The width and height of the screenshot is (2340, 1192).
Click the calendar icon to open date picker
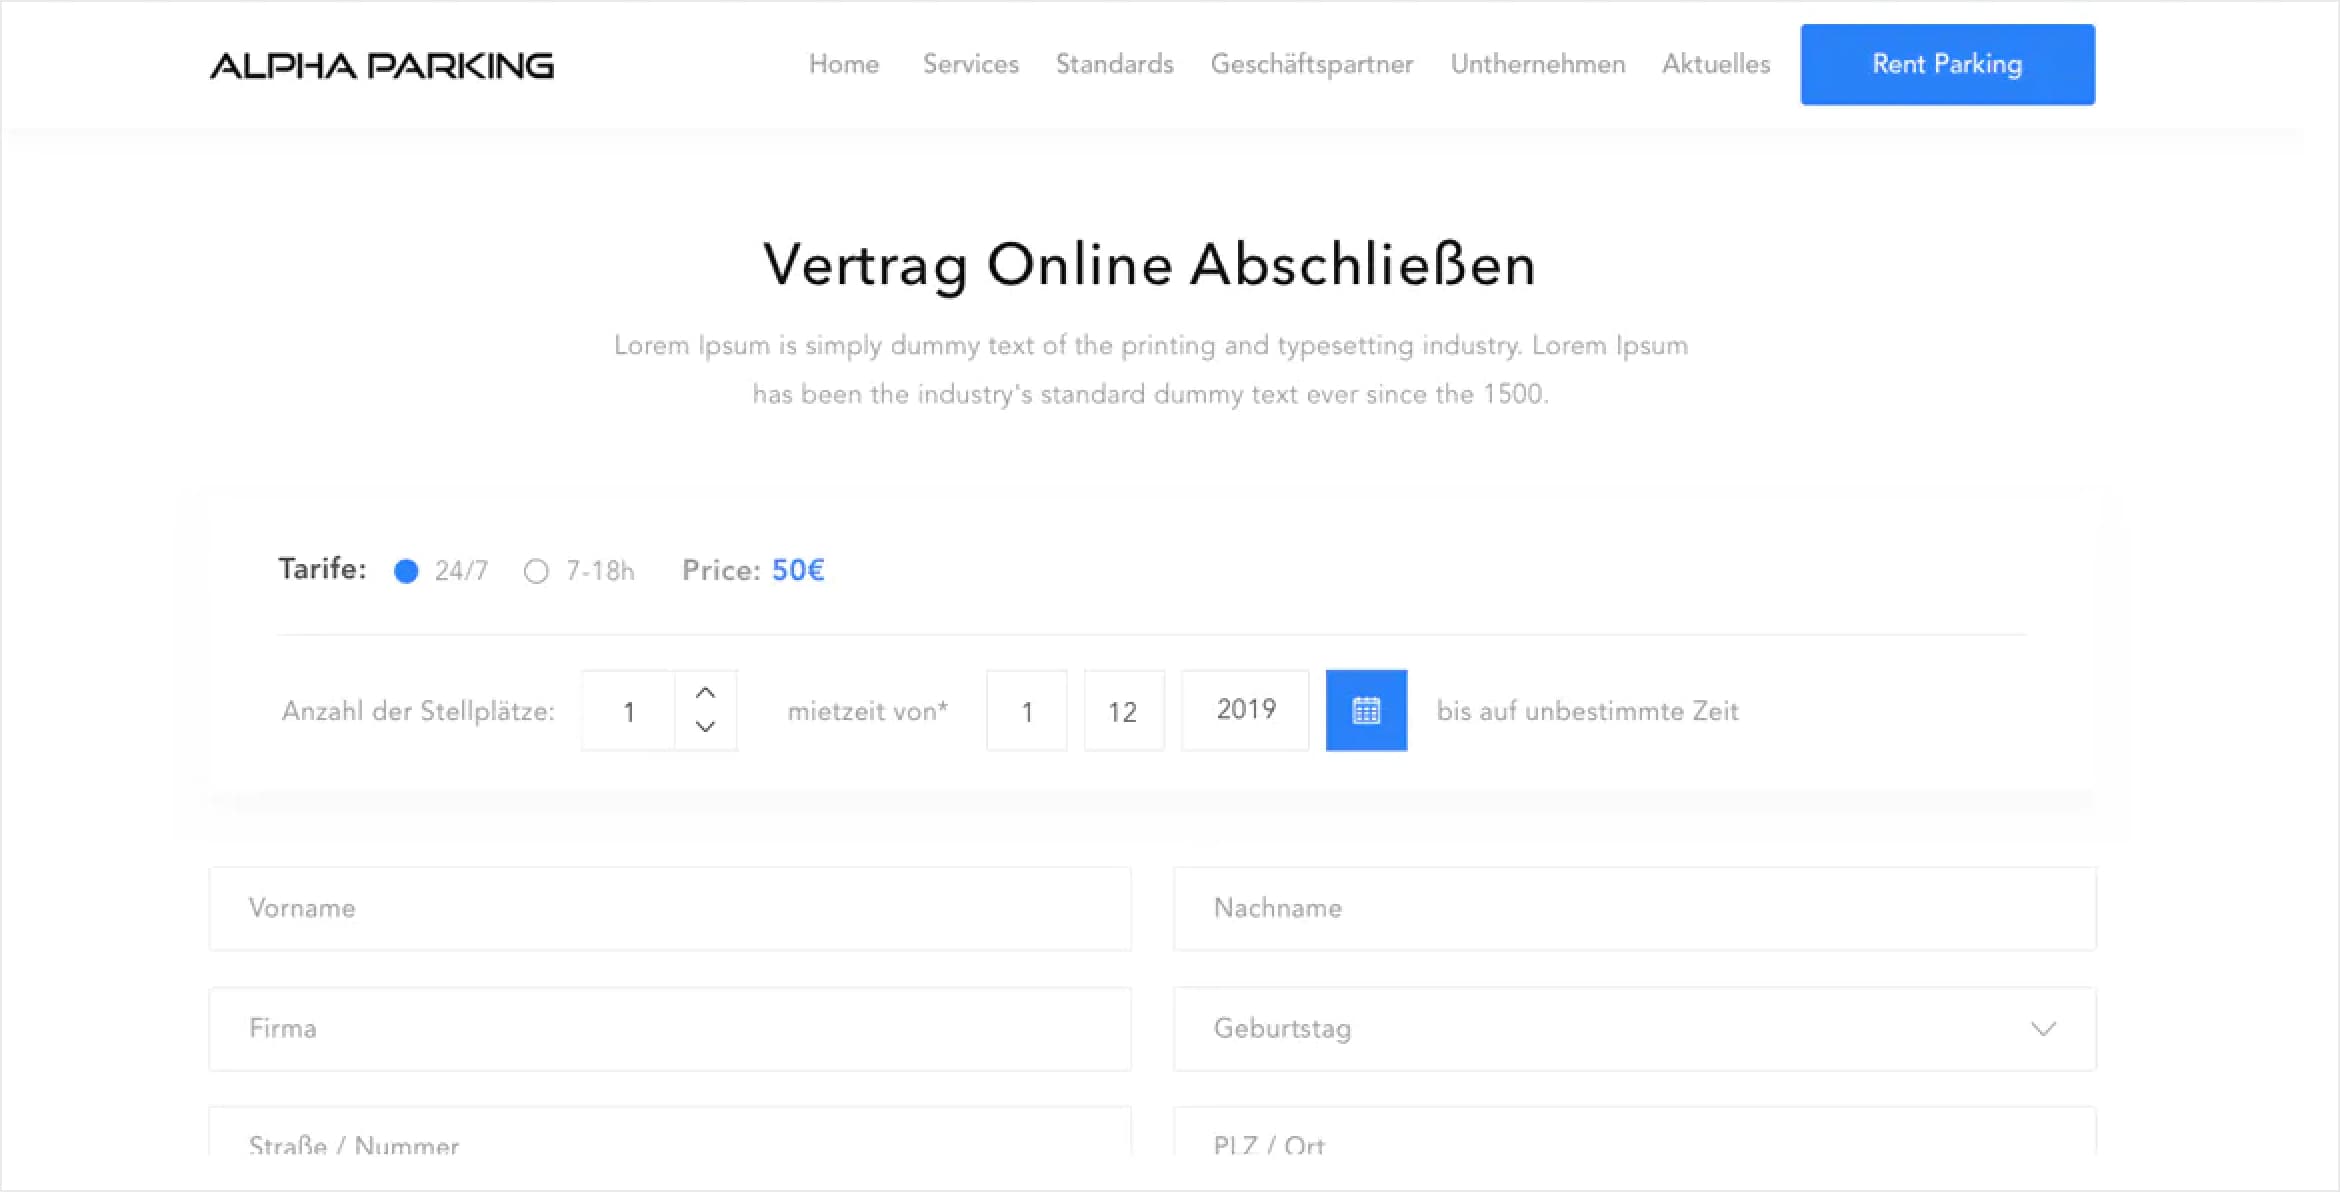click(1364, 710)
